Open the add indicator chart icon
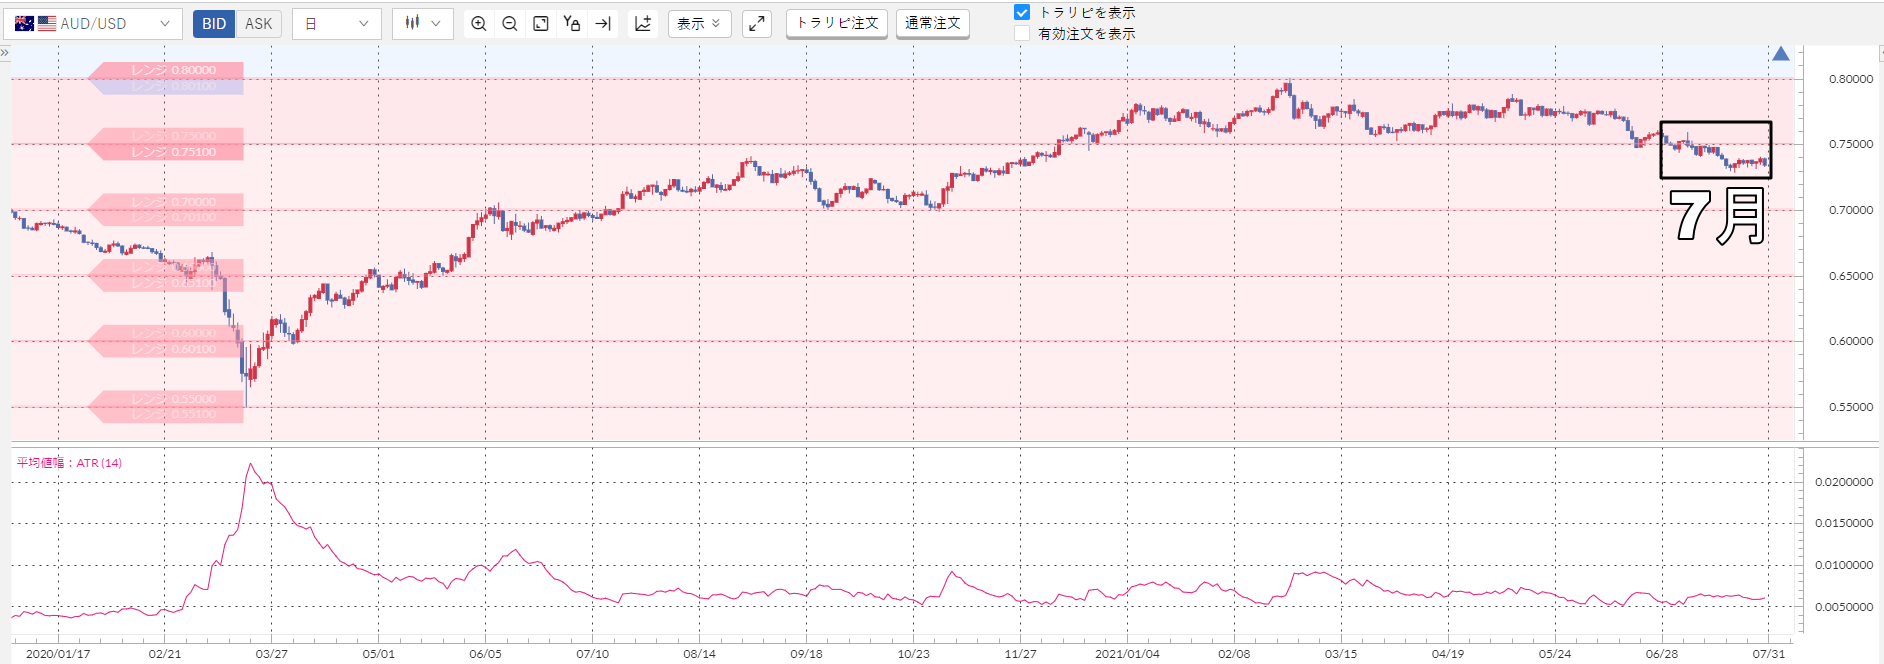 click(x=643, y=24)
